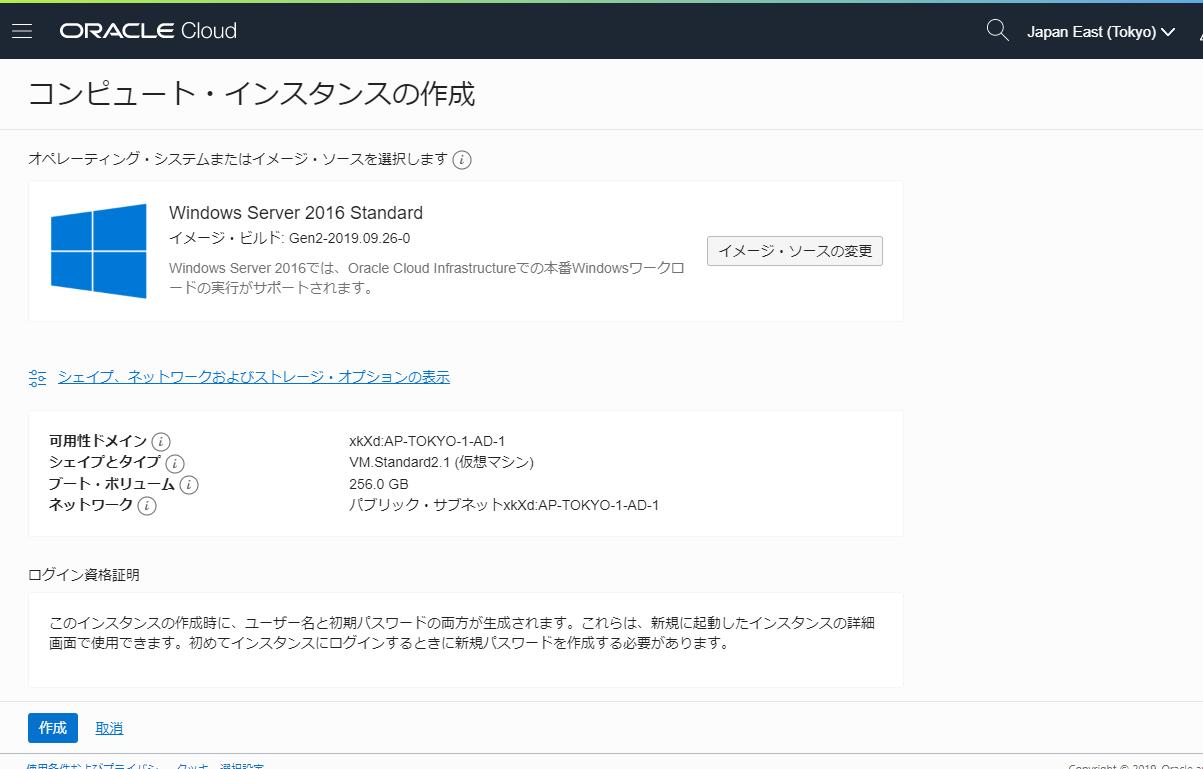Click the パブリック・サブネット network value

pyautogui.click(x=503, y=505)
